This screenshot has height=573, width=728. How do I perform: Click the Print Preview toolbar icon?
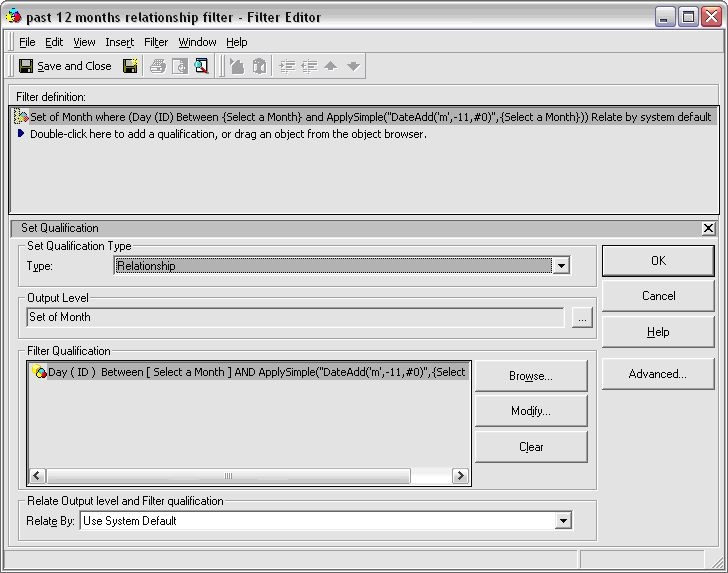[x=180, y=66]
